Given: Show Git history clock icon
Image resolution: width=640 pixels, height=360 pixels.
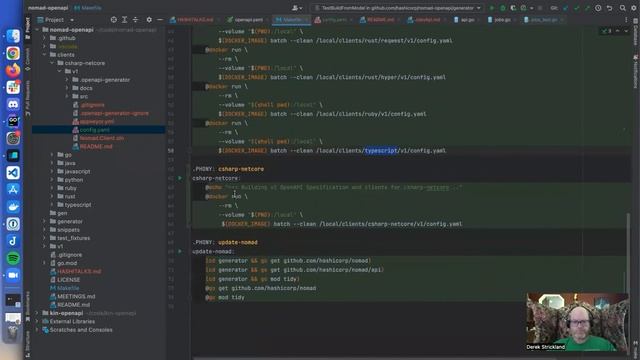Looking at the screenshot, I should (x=598, y=8).
